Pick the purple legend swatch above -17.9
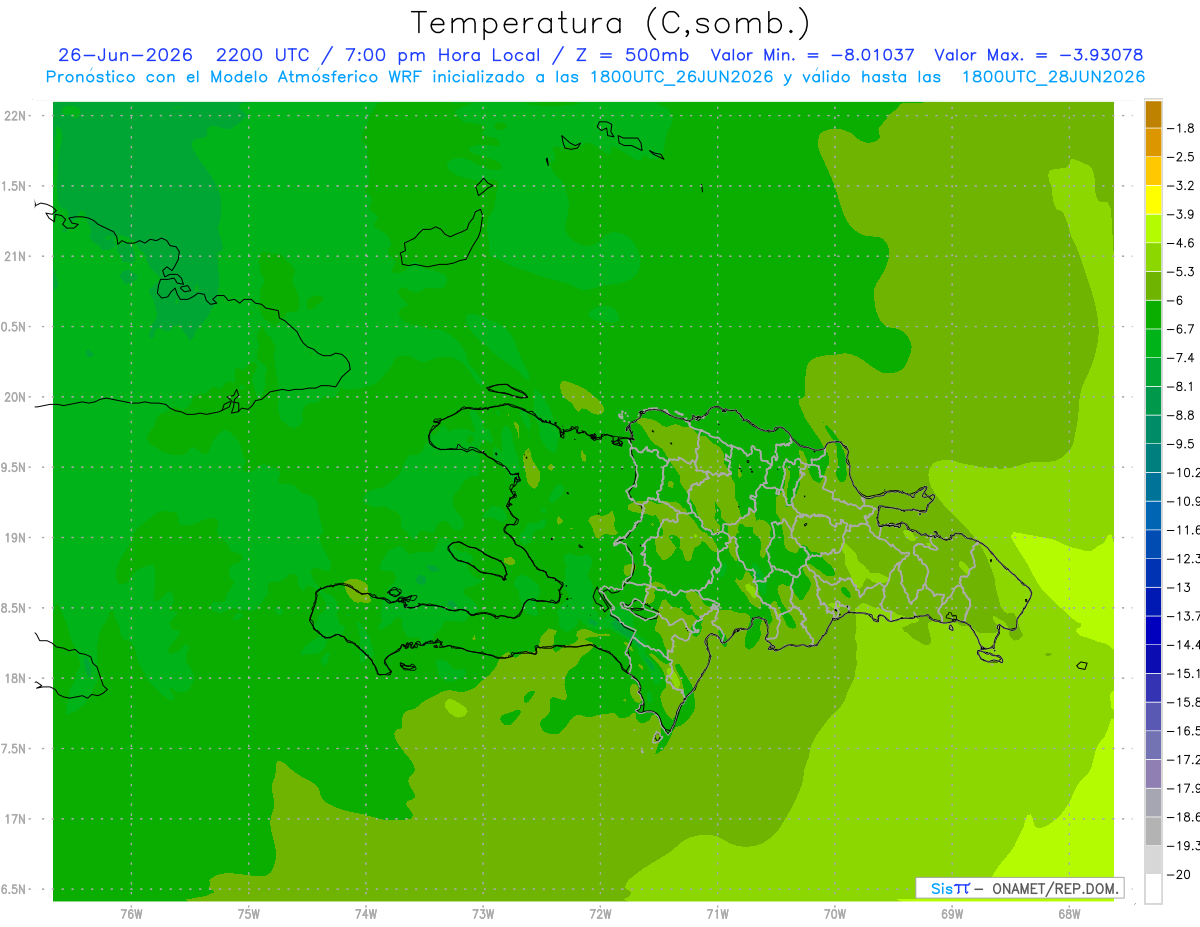This screenshot has height=927, width=1200. point(1153,773)
